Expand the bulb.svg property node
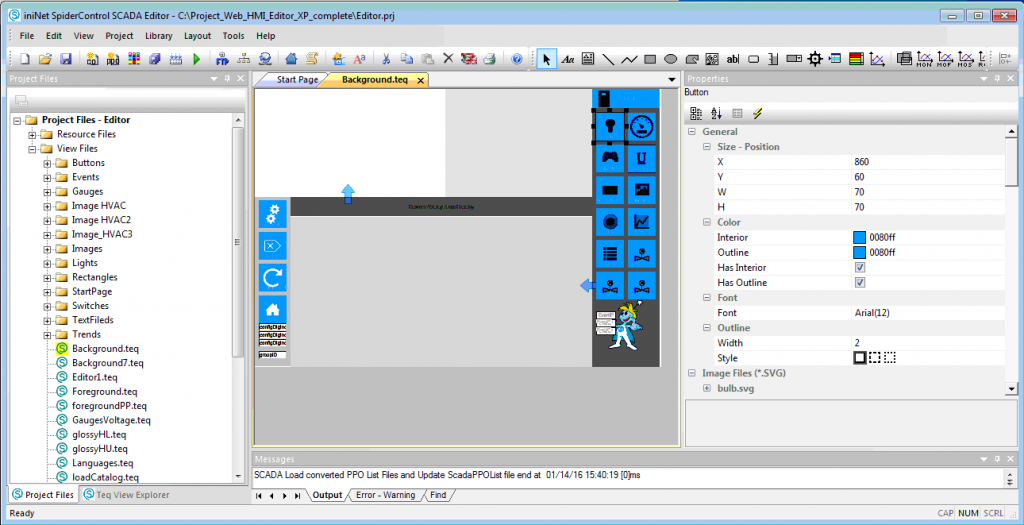This screenshot has height=525, width=1024. pyautogui.click(x=707, y=388)
